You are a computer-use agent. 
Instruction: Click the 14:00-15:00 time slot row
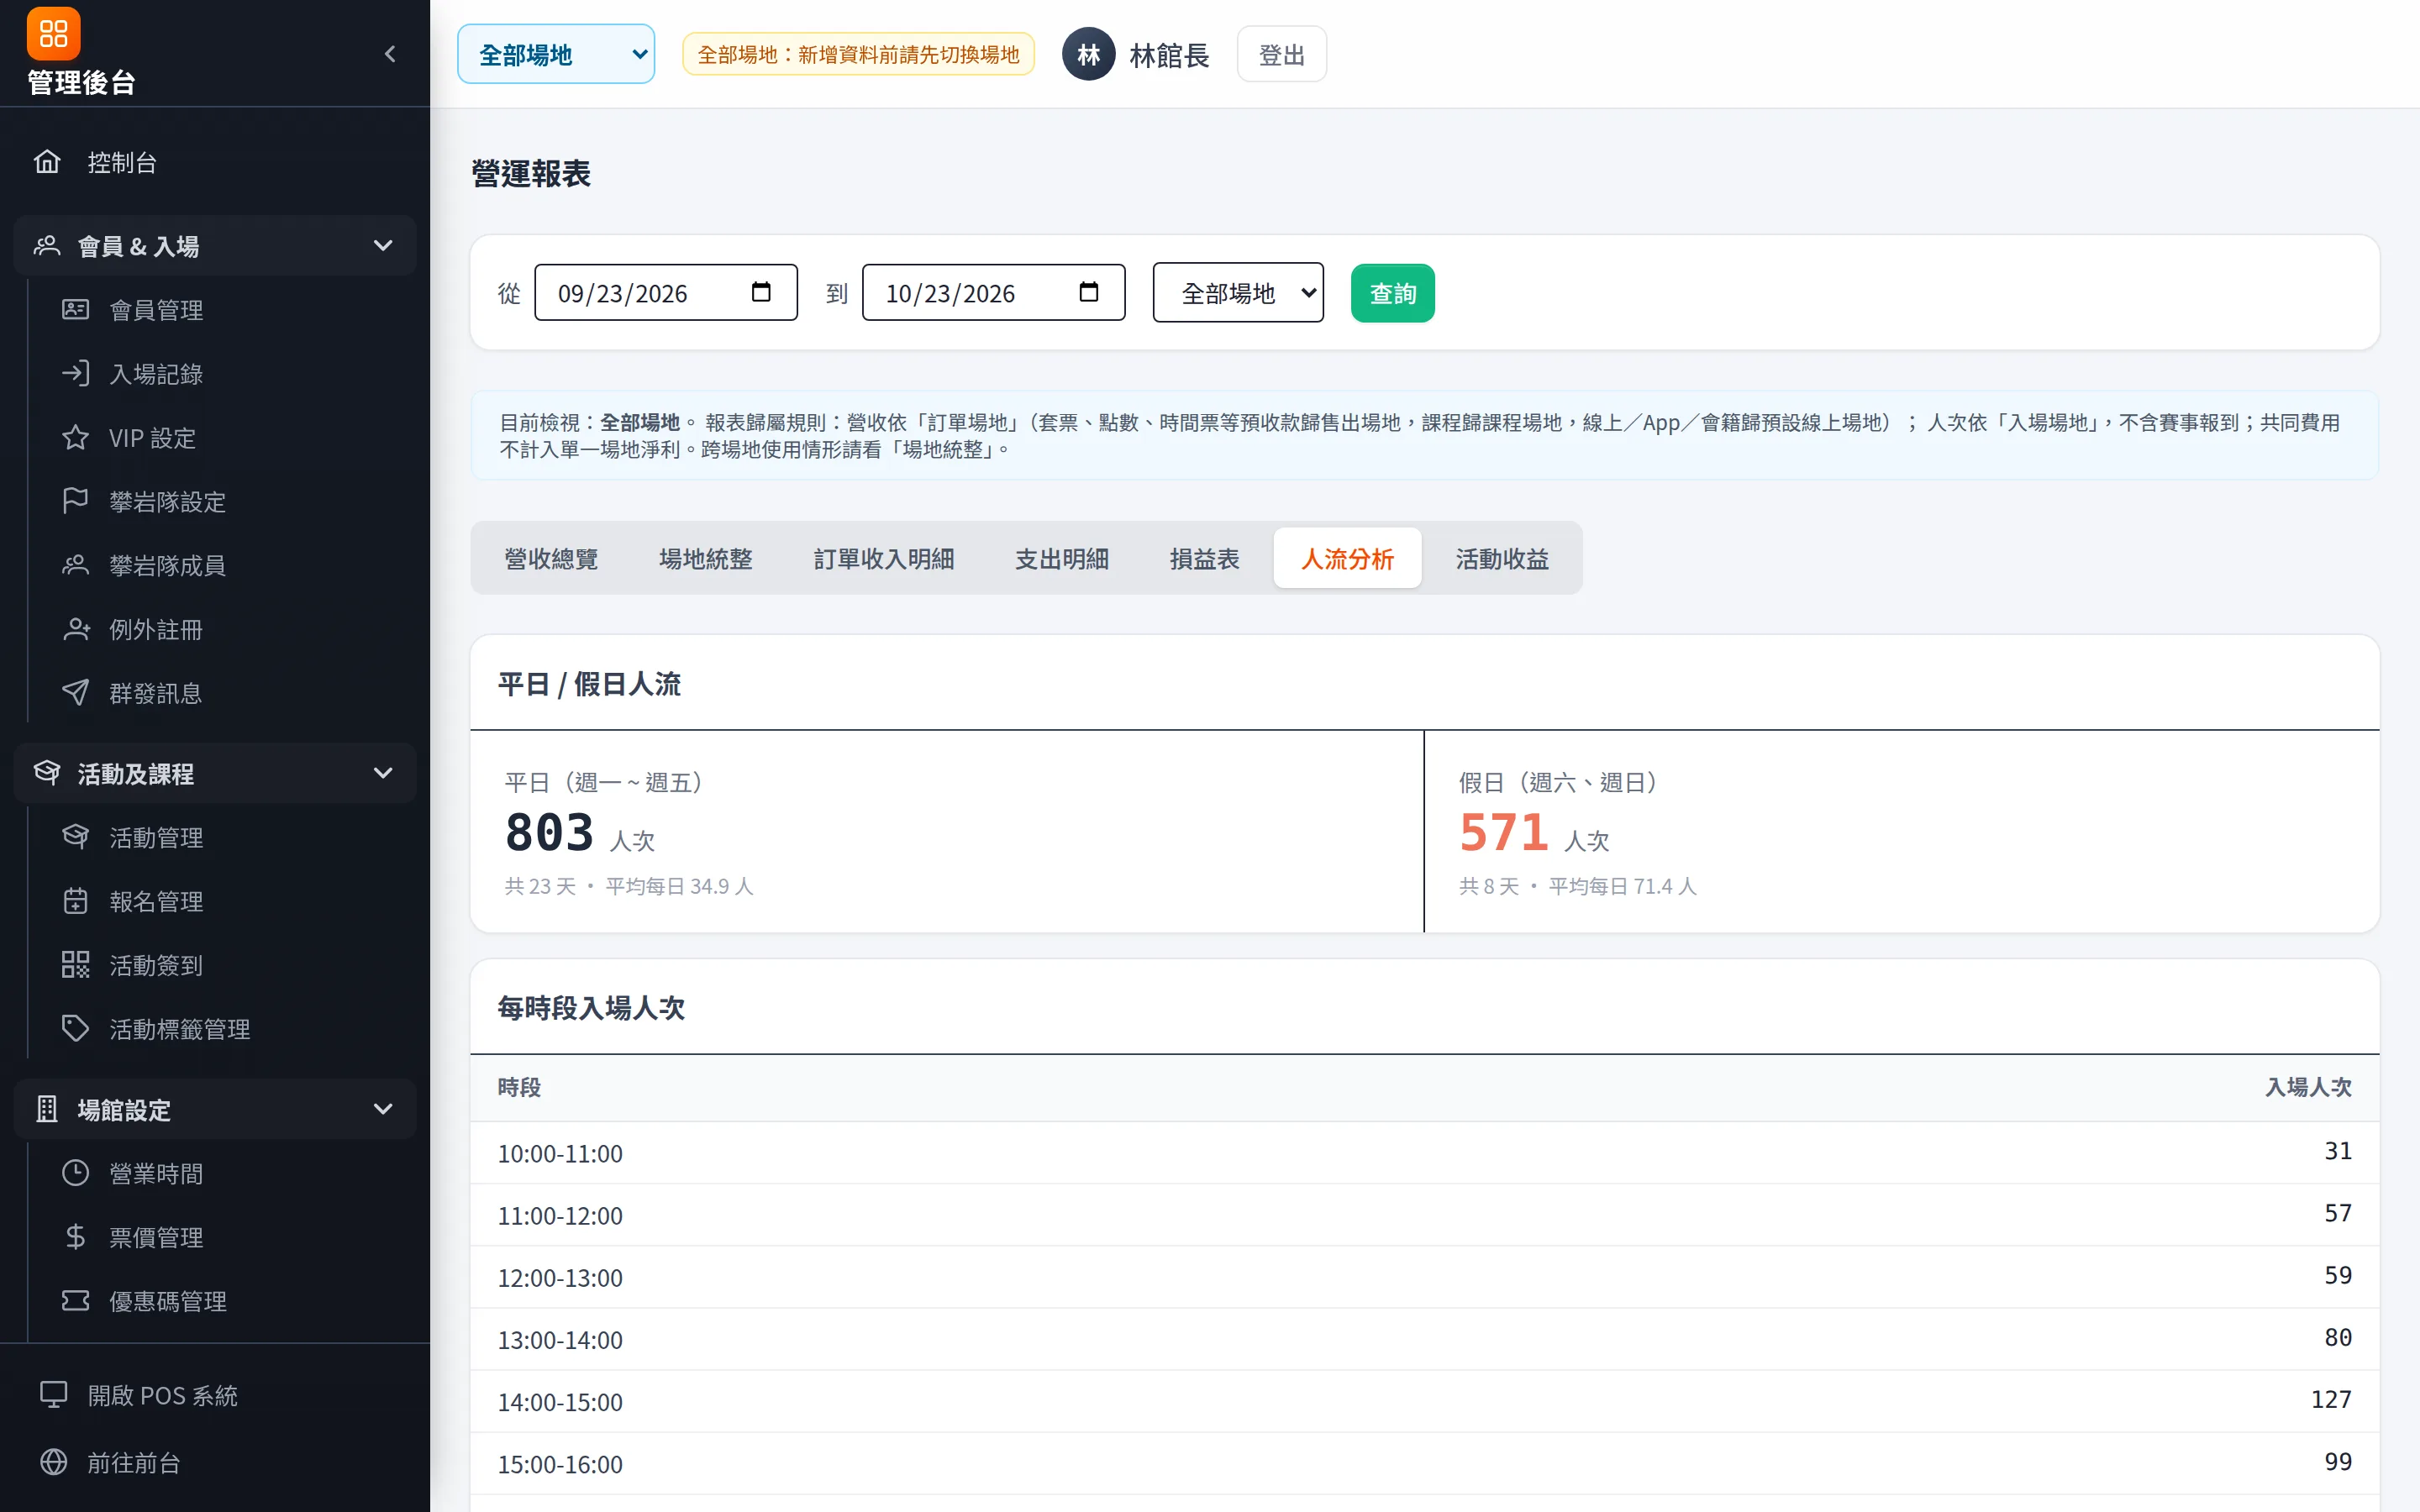(1425, 1401)
